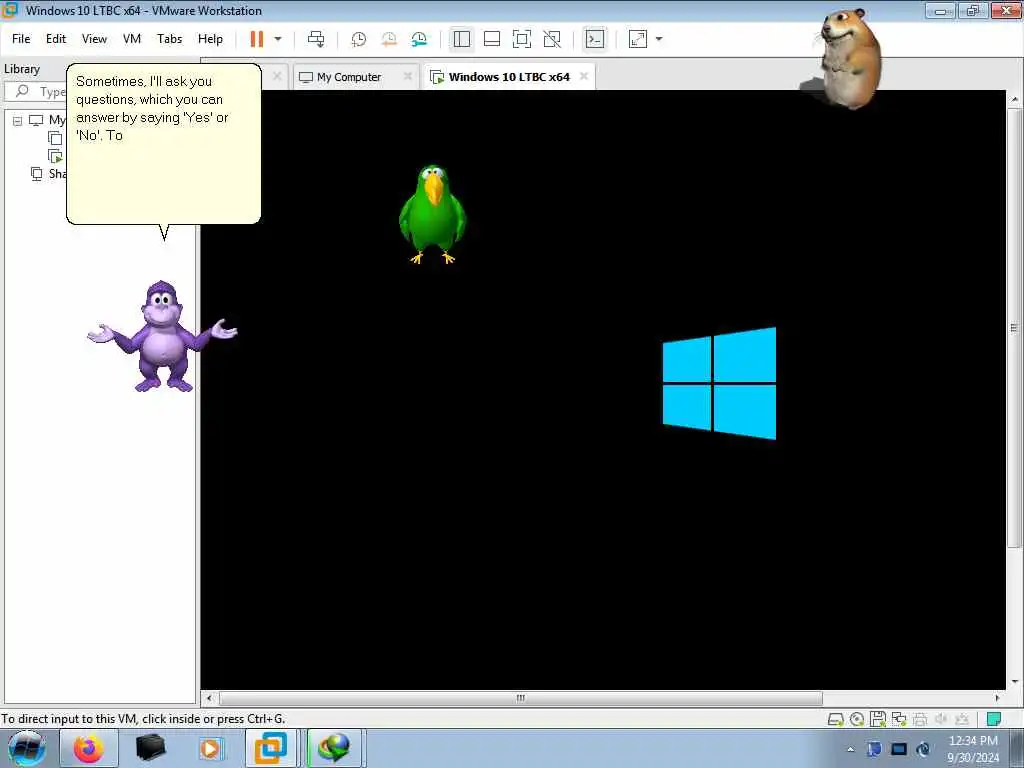The width and height of the screenshot is (1024, 768).
Task: Show hidden system tray icons
Action: (x=850, y=750)
